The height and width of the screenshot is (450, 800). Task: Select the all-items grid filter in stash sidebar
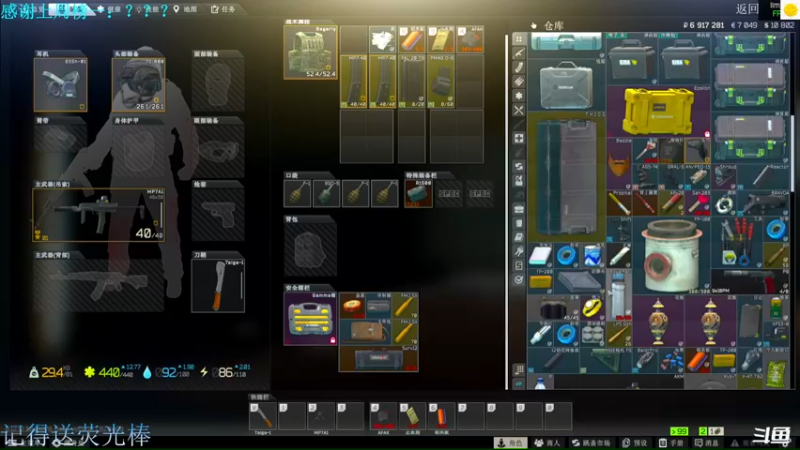pos(519,39)
